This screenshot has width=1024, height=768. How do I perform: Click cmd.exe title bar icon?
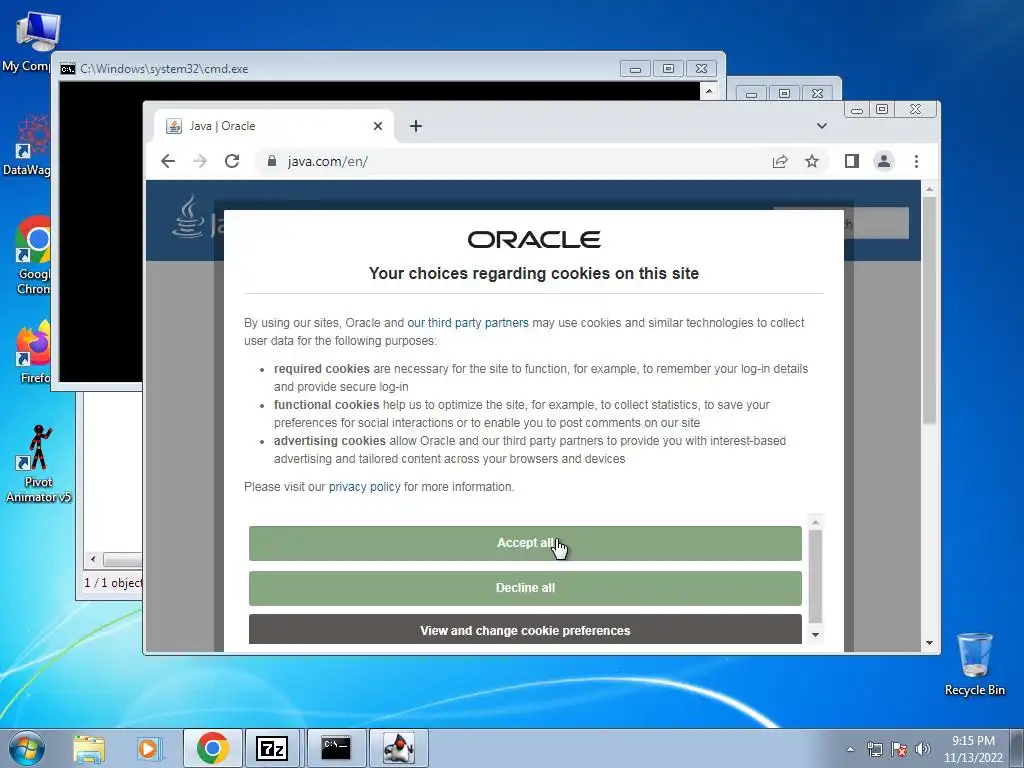(x=68, y=69)
